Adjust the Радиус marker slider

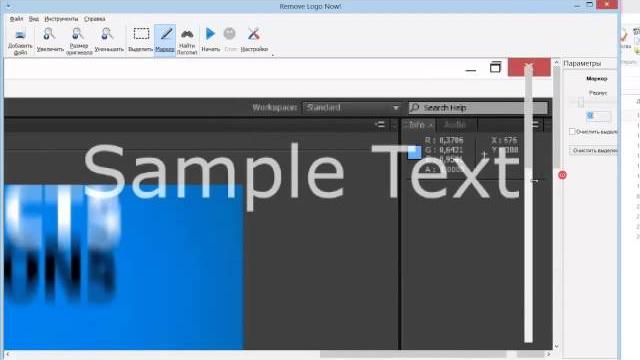pyautogui.click(x=580, y=102)
